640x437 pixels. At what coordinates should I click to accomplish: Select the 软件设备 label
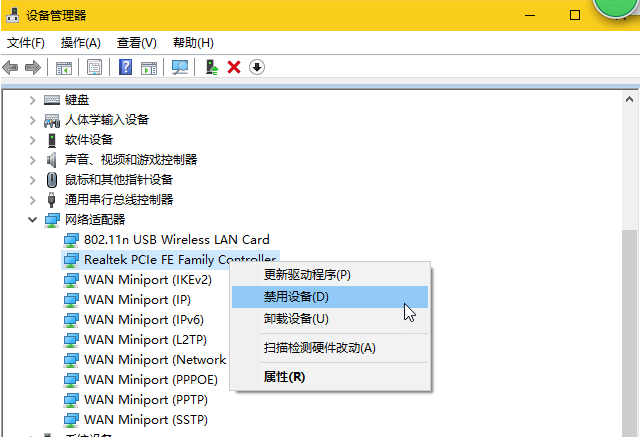tap(89, 140)
